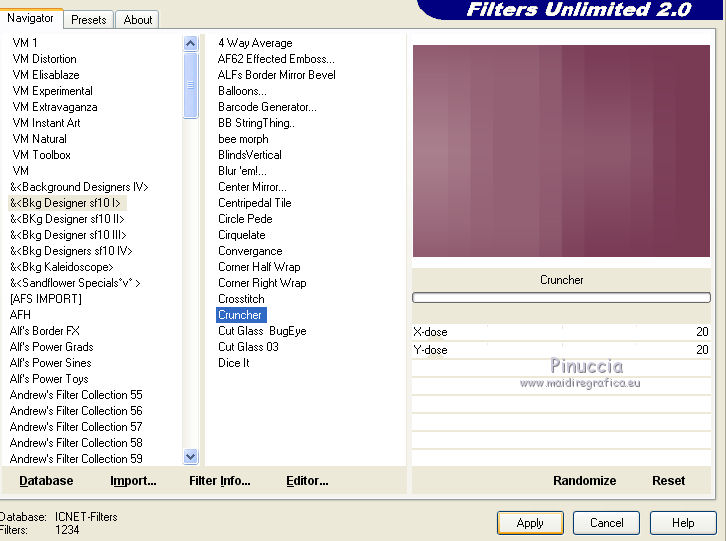Select &<Bkg Designer sf10 III> category
The height and width of the screenshot is (541, 726).
click(x=68, y=235)
